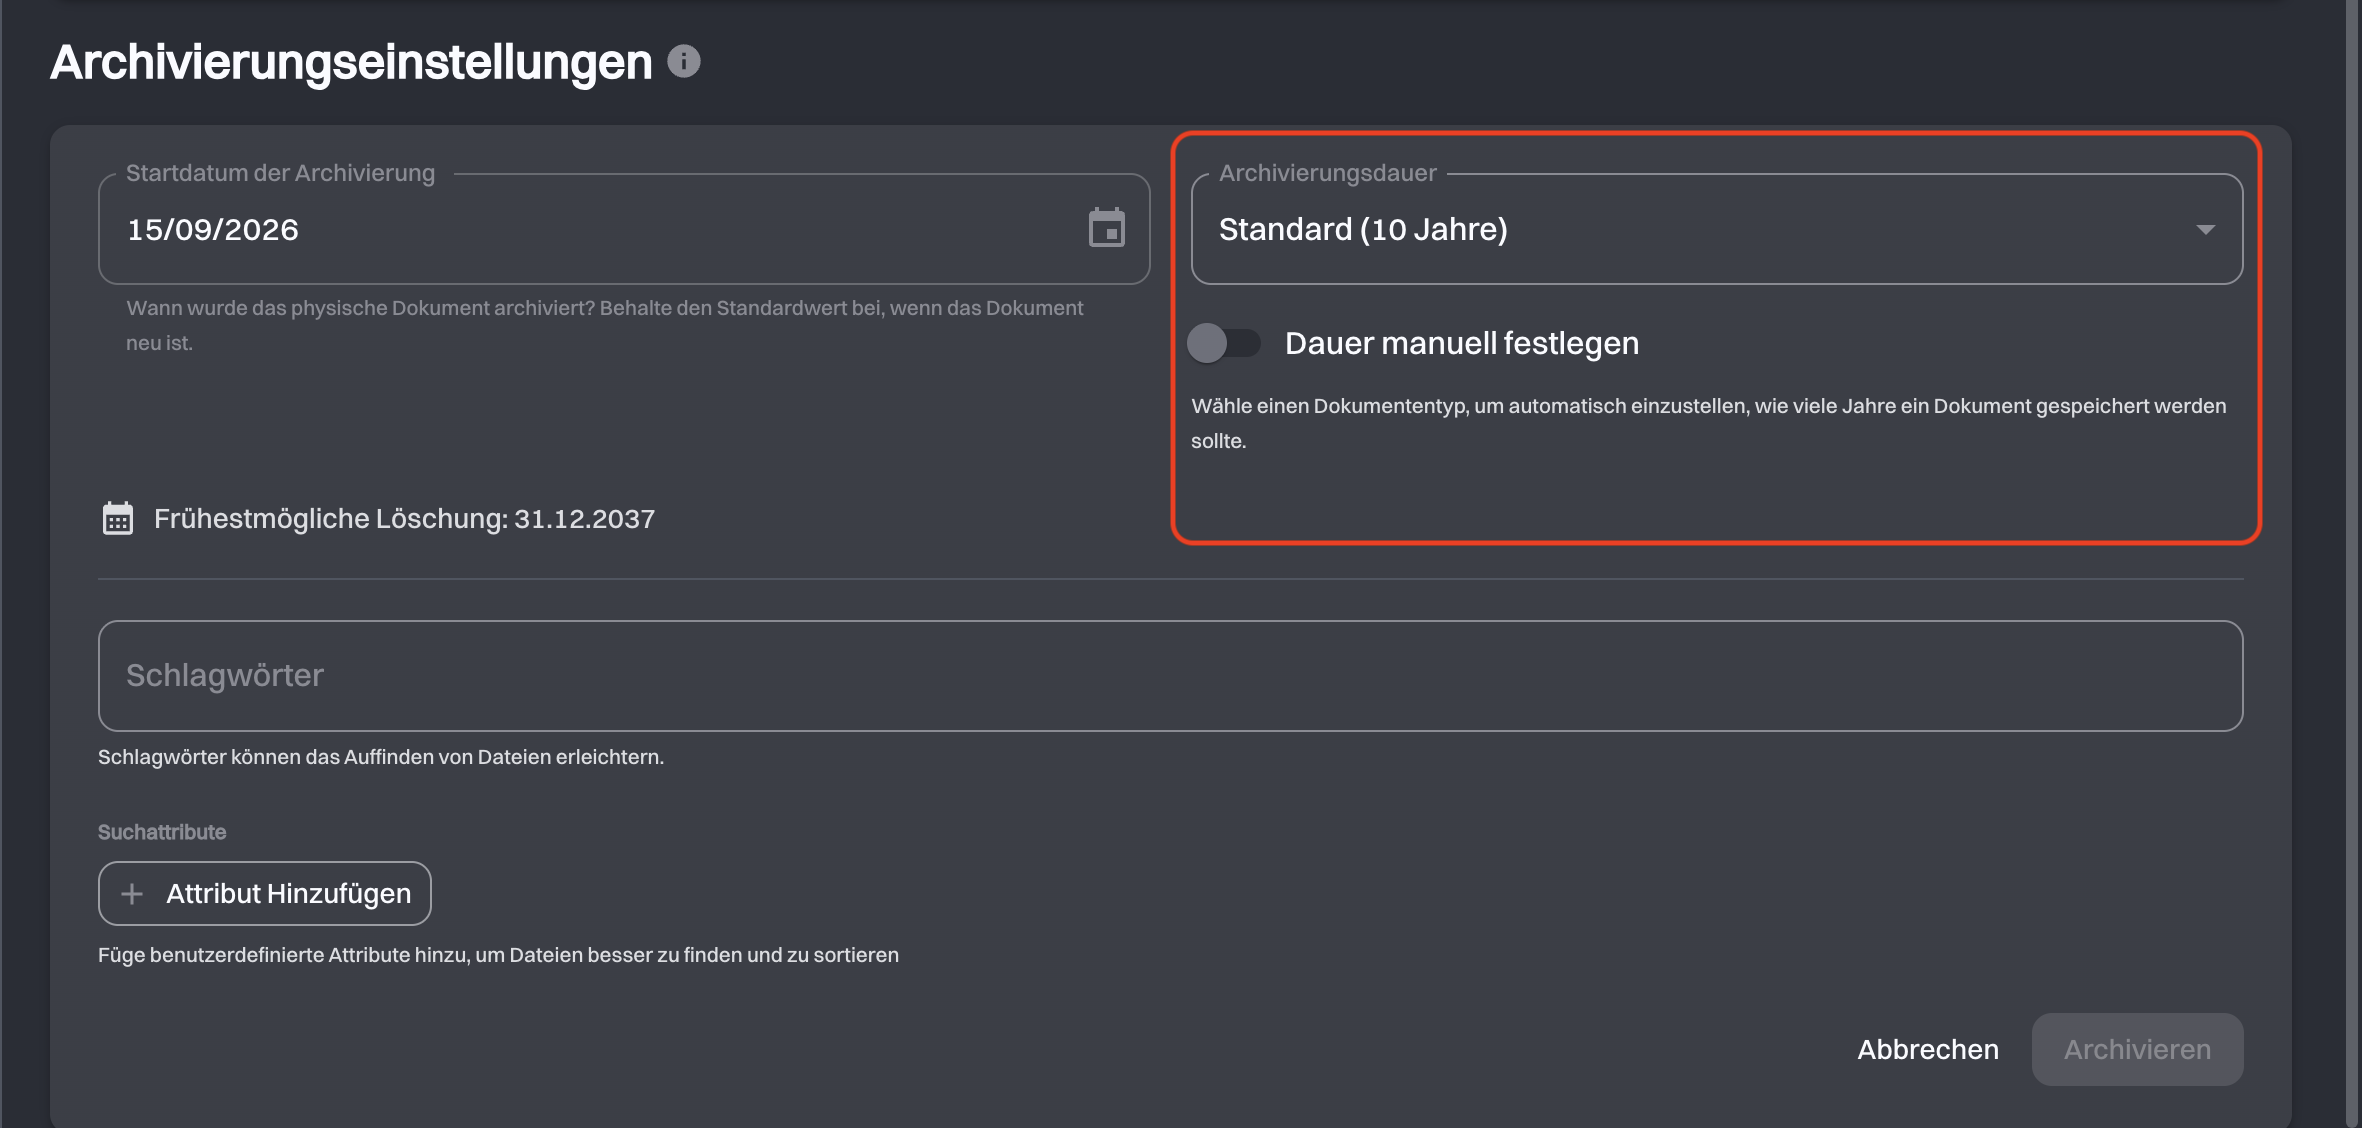The image size is (2362, 1128).
Task: Click the Dauer manuell festlegen label
Action: click(x=1462, y=343)
